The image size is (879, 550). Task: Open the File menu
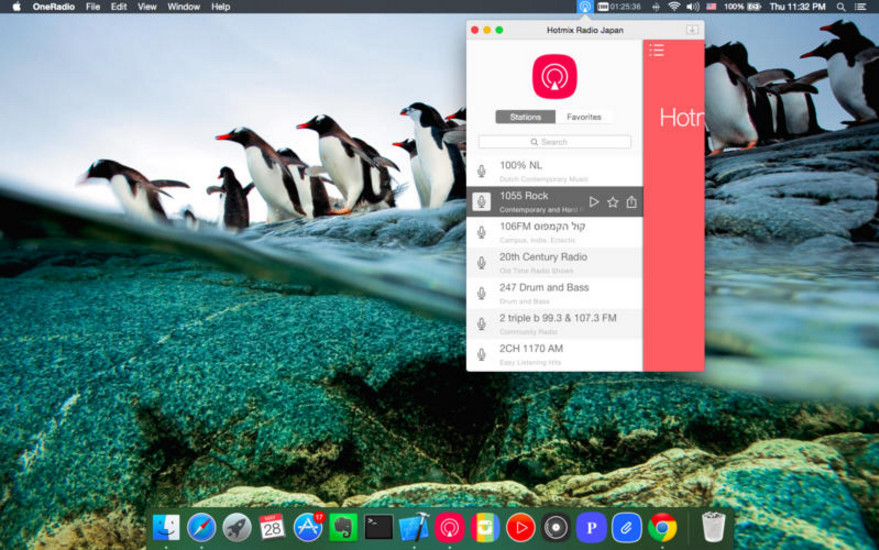(x=92, y=7)
